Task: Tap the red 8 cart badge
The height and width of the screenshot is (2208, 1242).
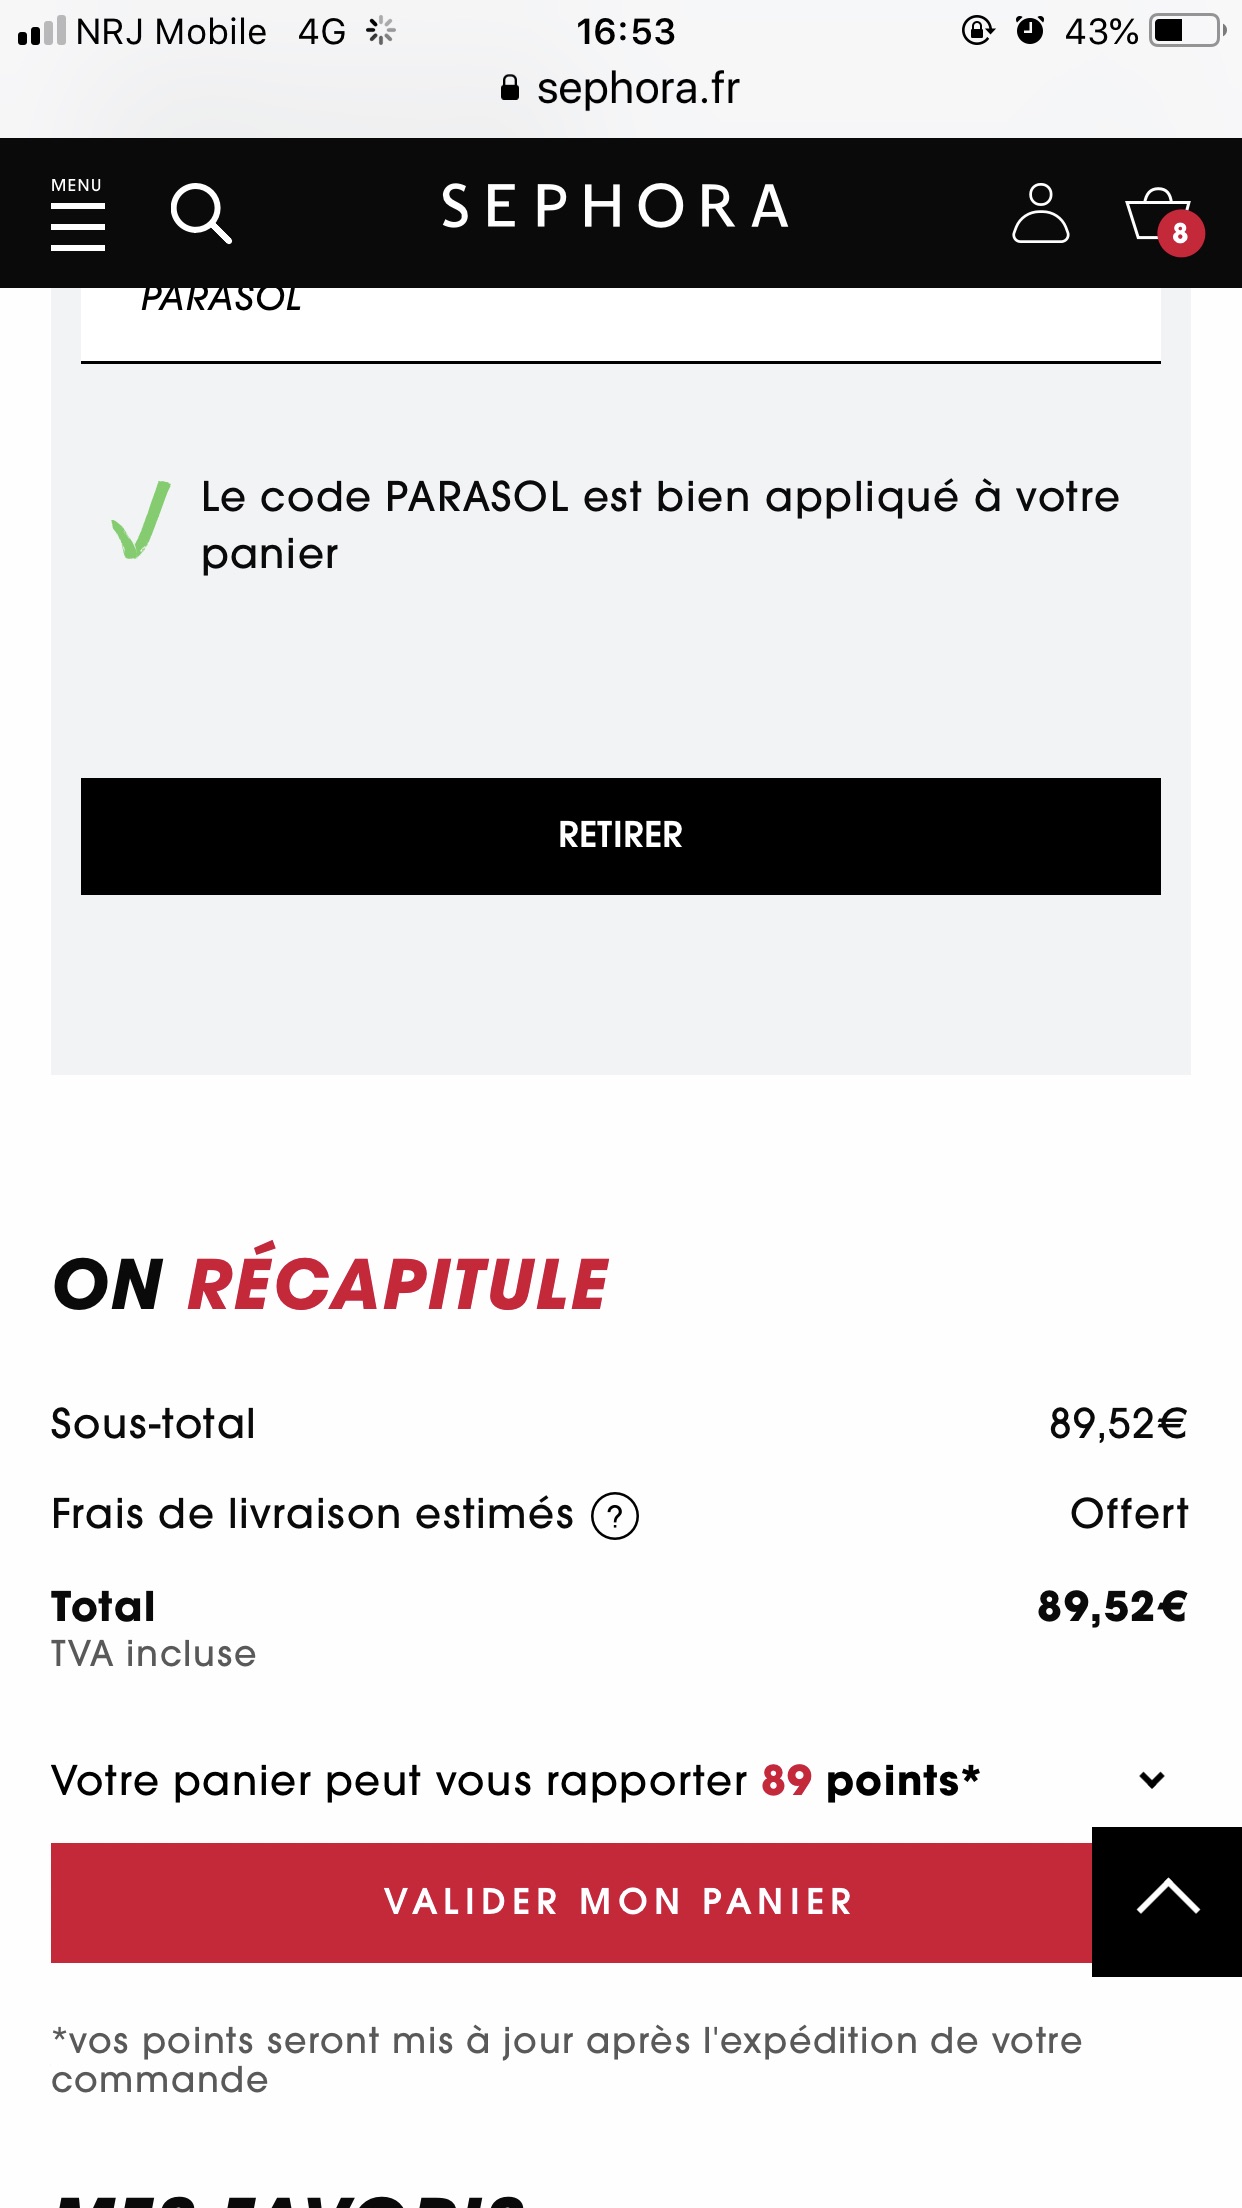Action: click(1180, 233)
